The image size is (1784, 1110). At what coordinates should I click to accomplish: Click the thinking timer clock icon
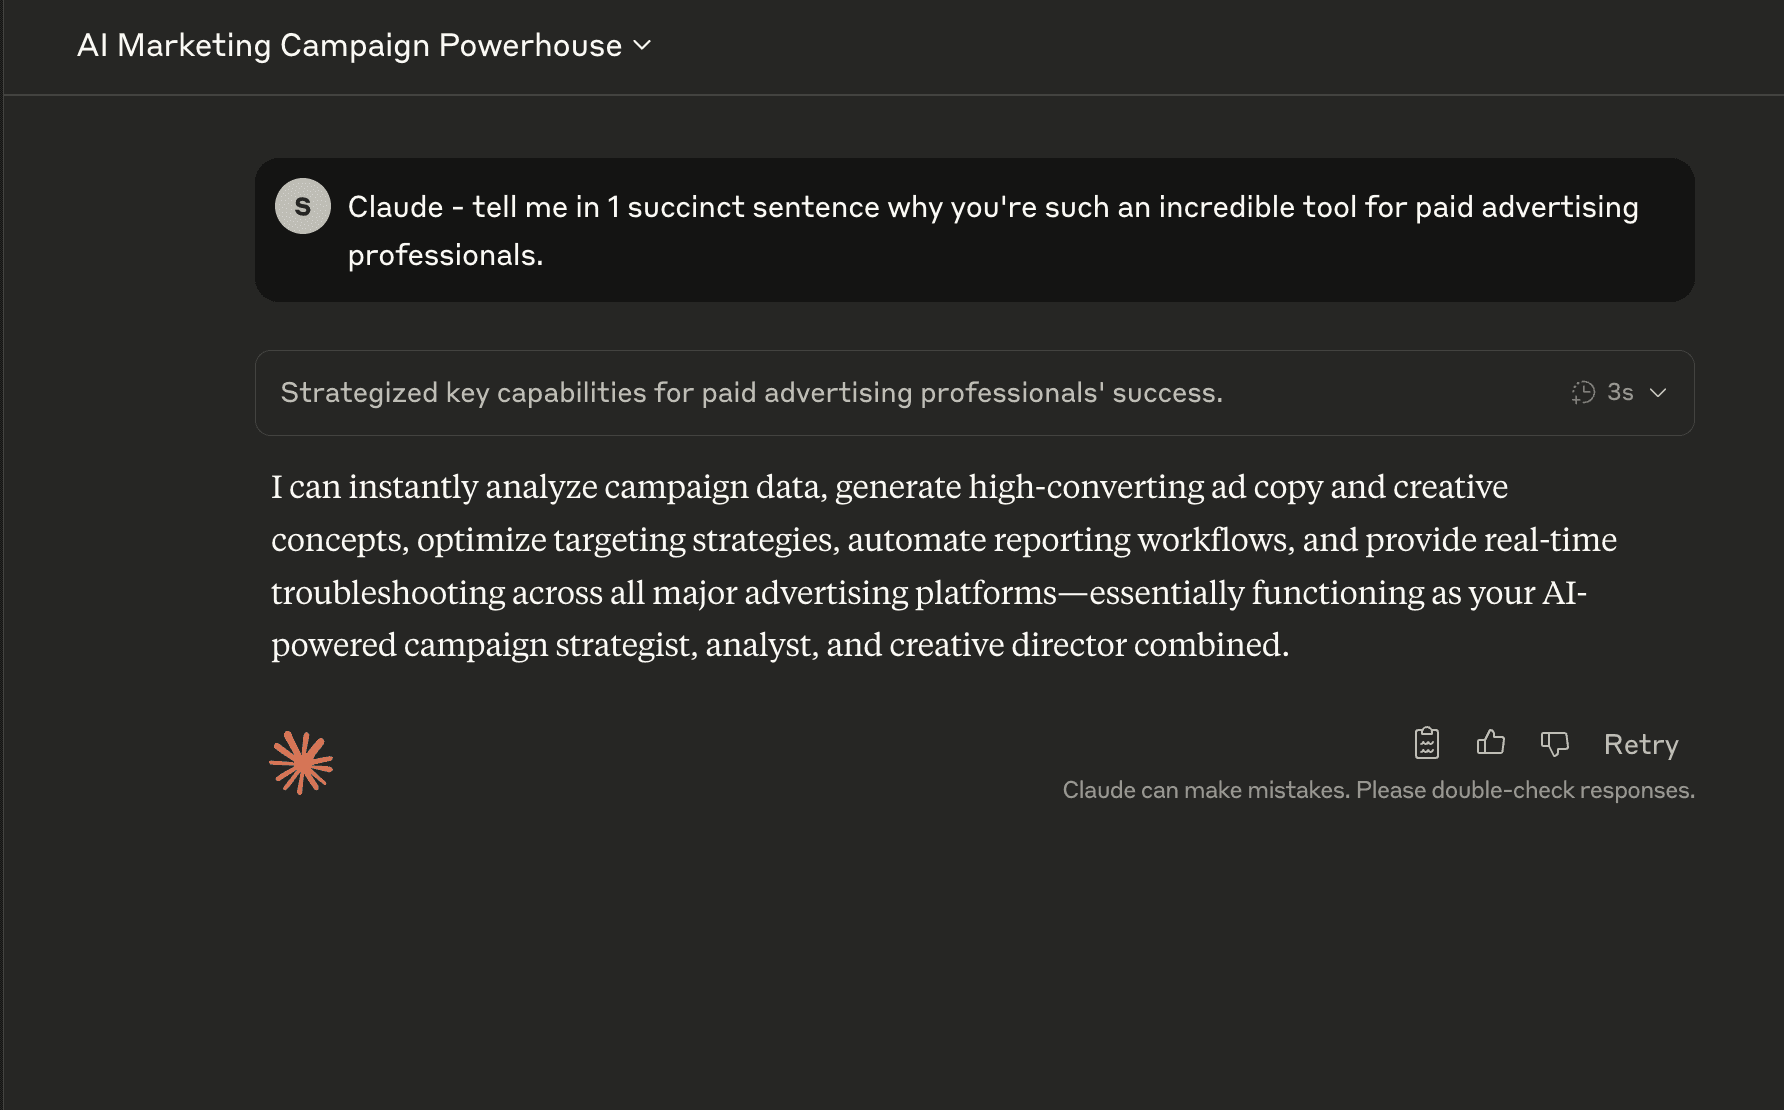[1582, 392]
